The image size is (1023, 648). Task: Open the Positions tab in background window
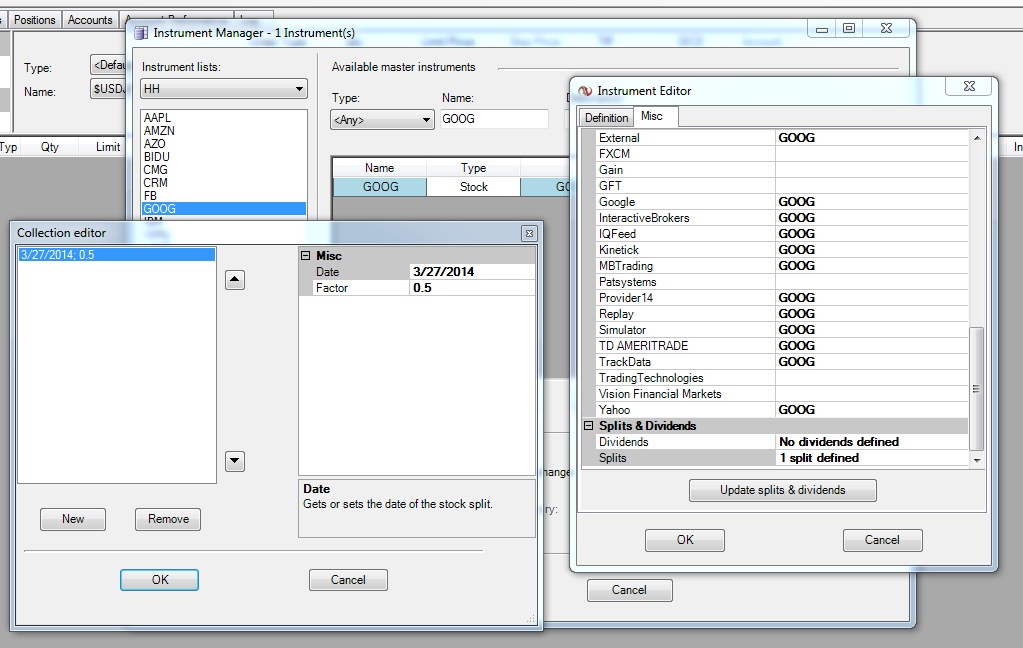pyautogui.click(x=35, y=20)
